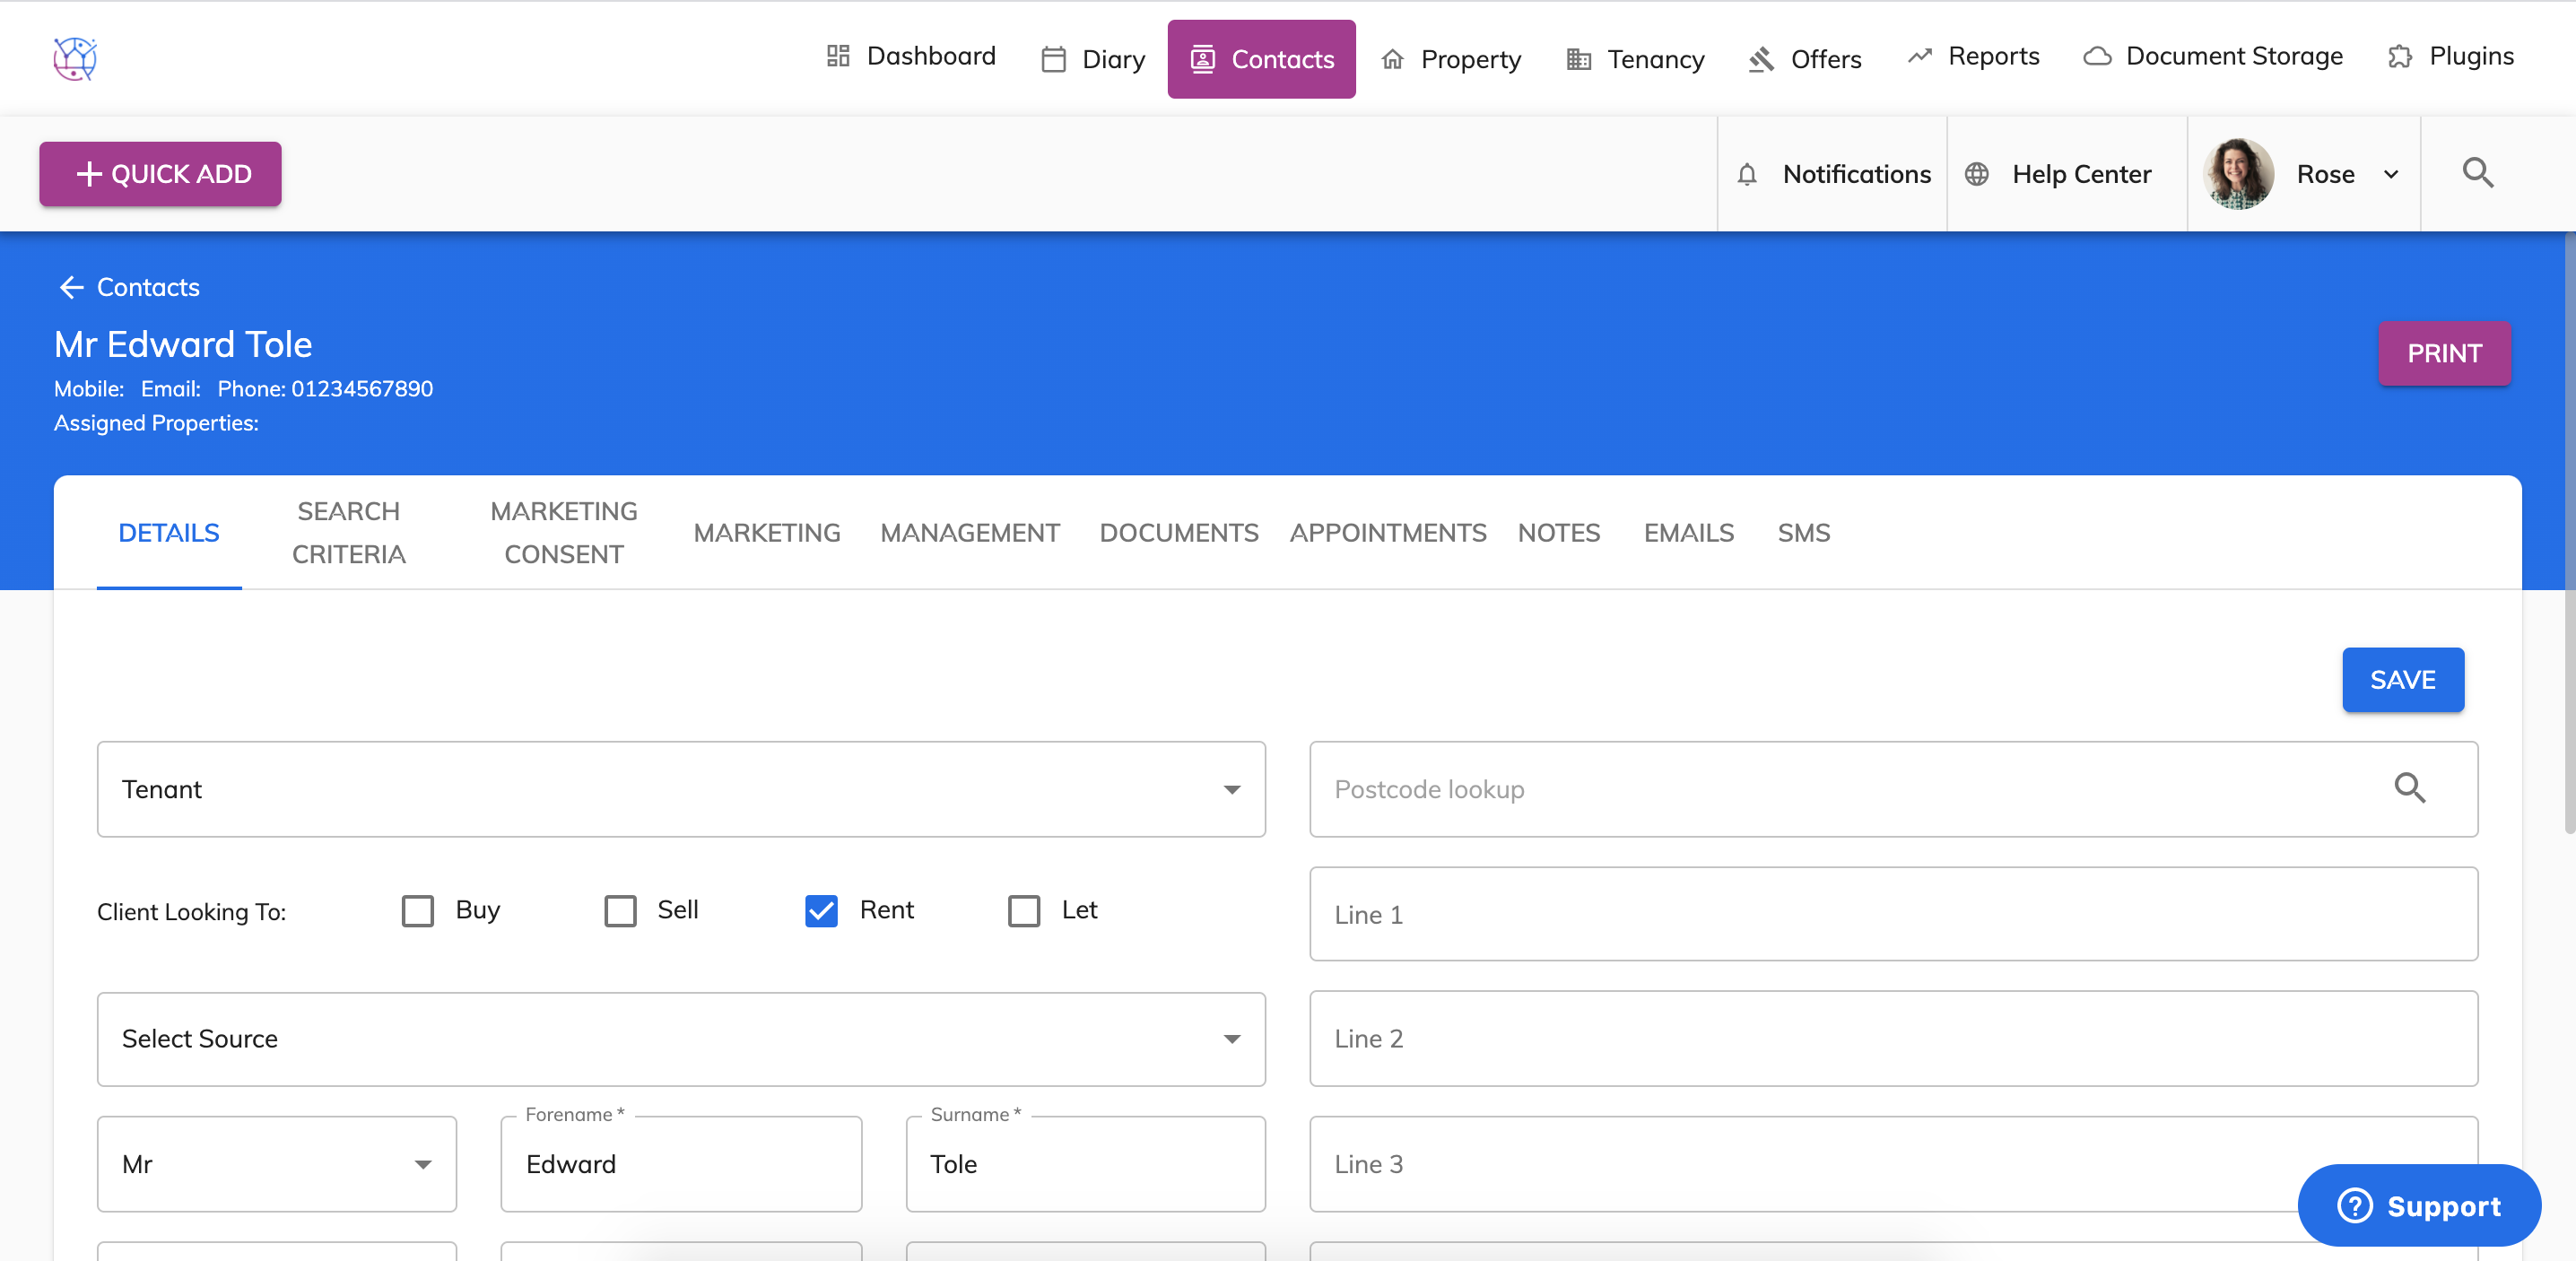The width and height of the screenshot is (2576, 1261).
Task: Open the Appointments tab
Action: [x=1387, y=532]
